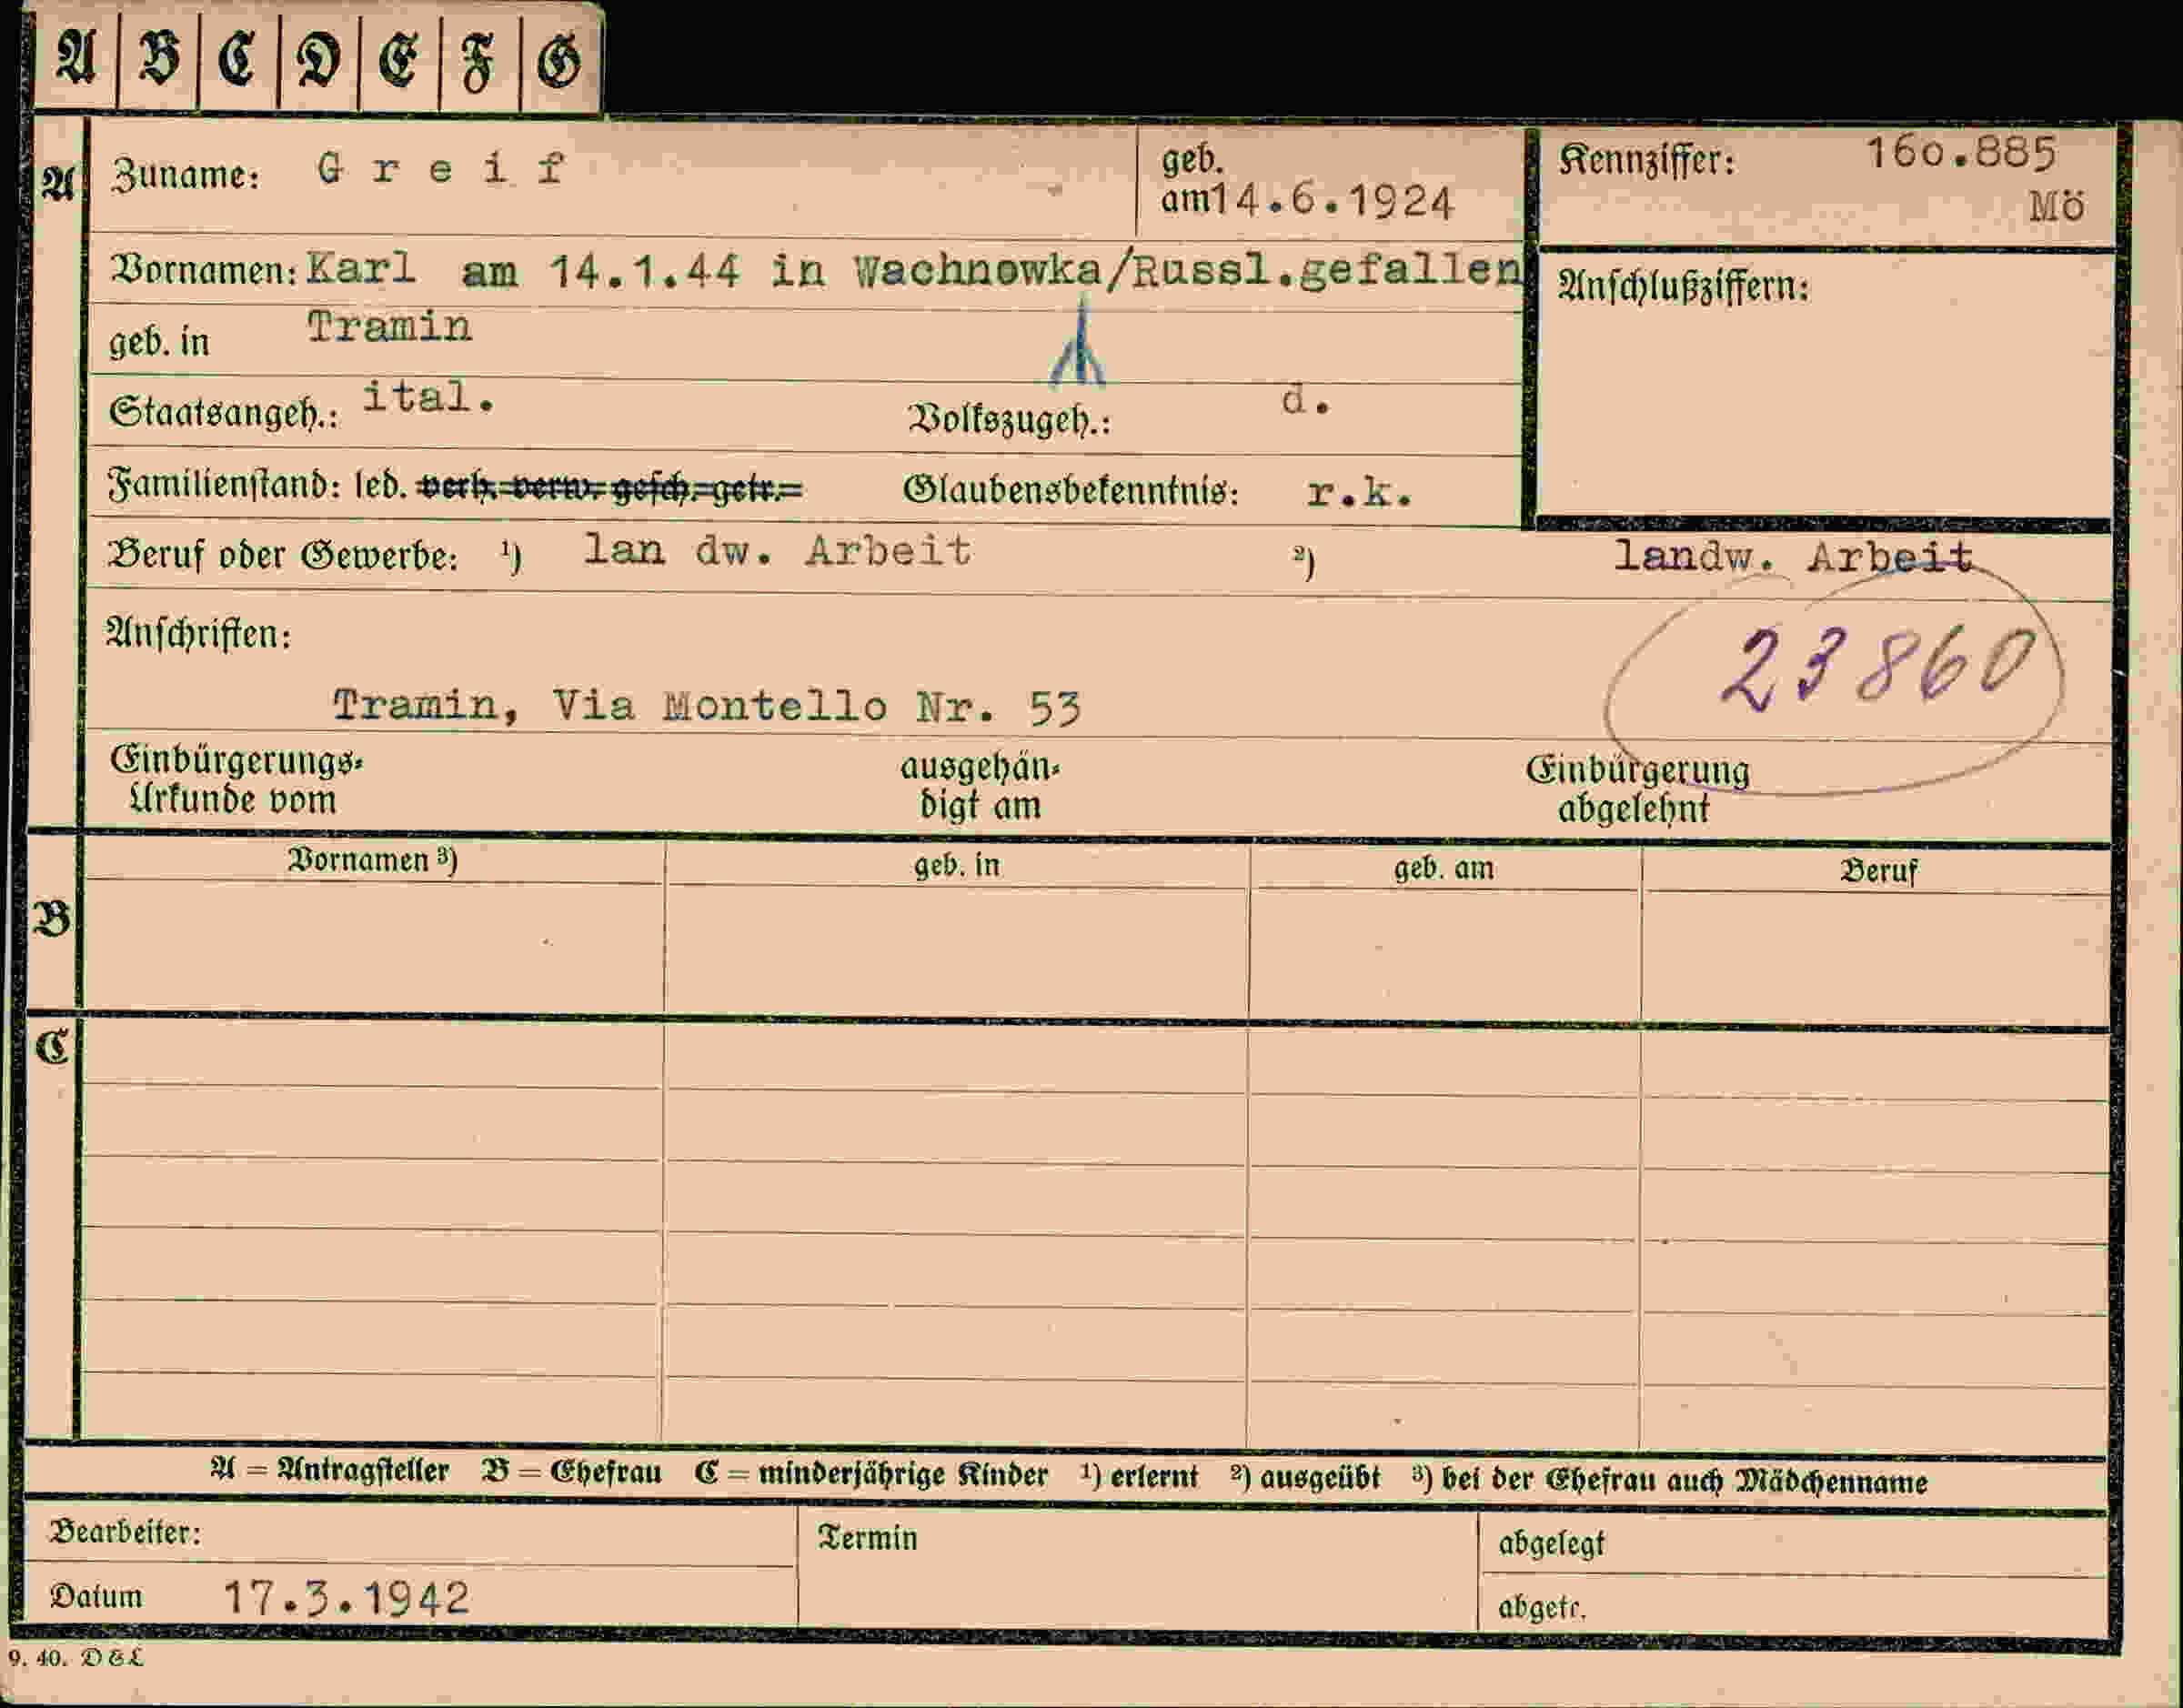
Task: Click the 'Glaubensbekenntnis:' label
Action: click(1071, 490)
